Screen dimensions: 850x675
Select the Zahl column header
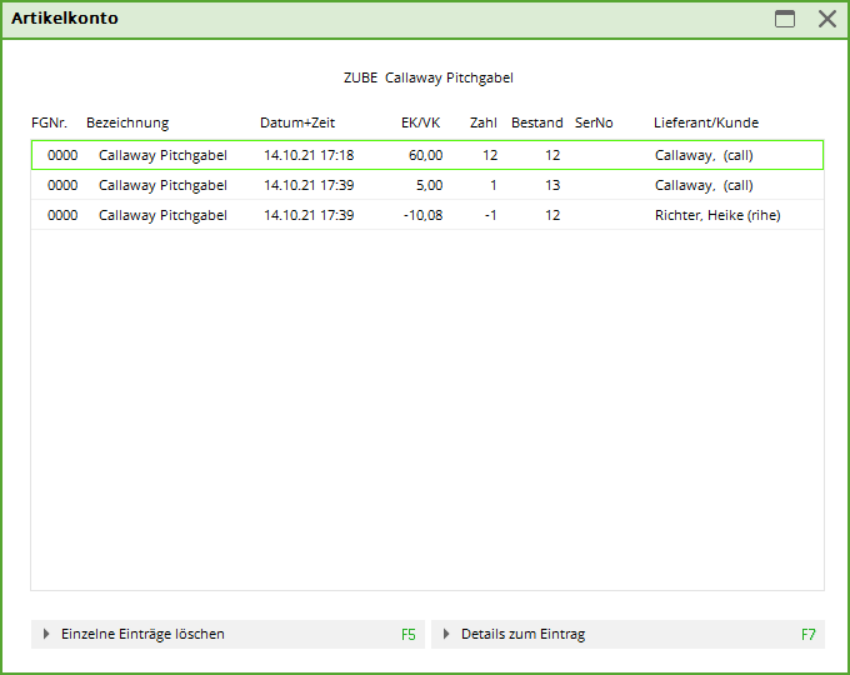pyautogui.click(x=483, y=123)
